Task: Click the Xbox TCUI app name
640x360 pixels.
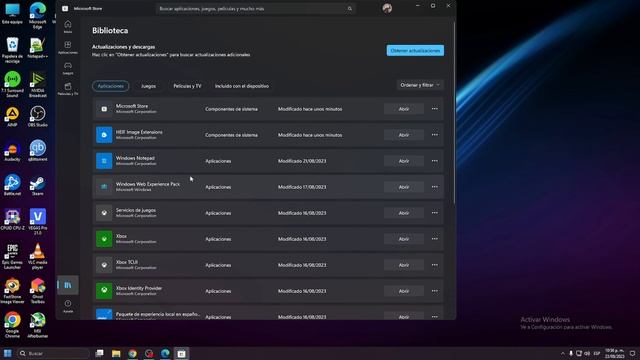Action: (x=127, y=262)
